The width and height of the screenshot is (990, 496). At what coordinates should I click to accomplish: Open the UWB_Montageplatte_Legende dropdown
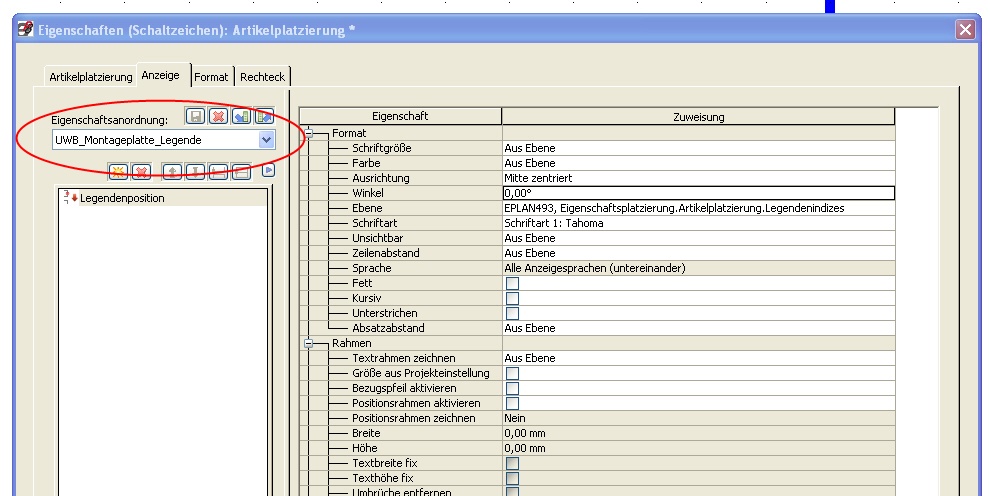[266, 140]
